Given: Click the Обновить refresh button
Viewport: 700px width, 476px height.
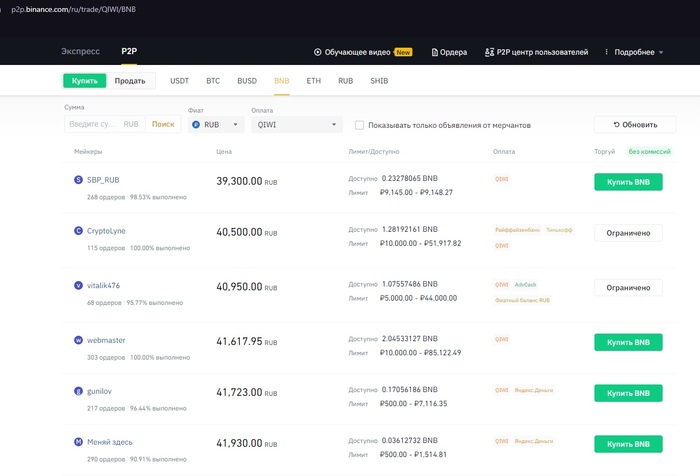Looking at the screenshot, I should tap(635, 125).
